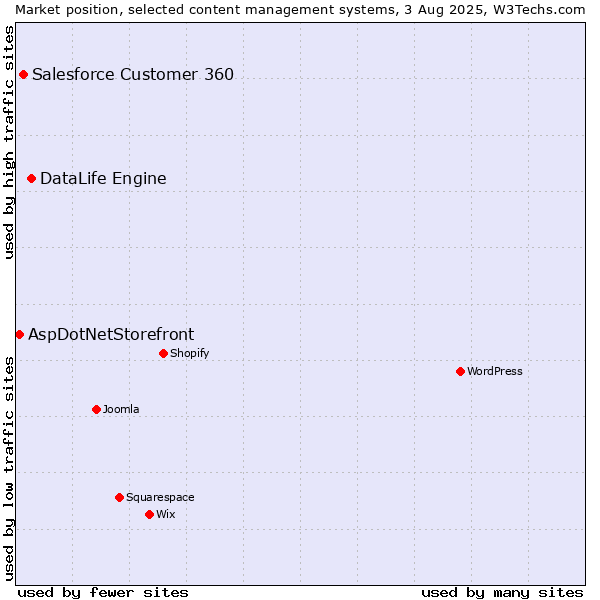600x600 pixels.
Task: Click the 'DataLife Engine' label
Action: (x=103, y=179)
